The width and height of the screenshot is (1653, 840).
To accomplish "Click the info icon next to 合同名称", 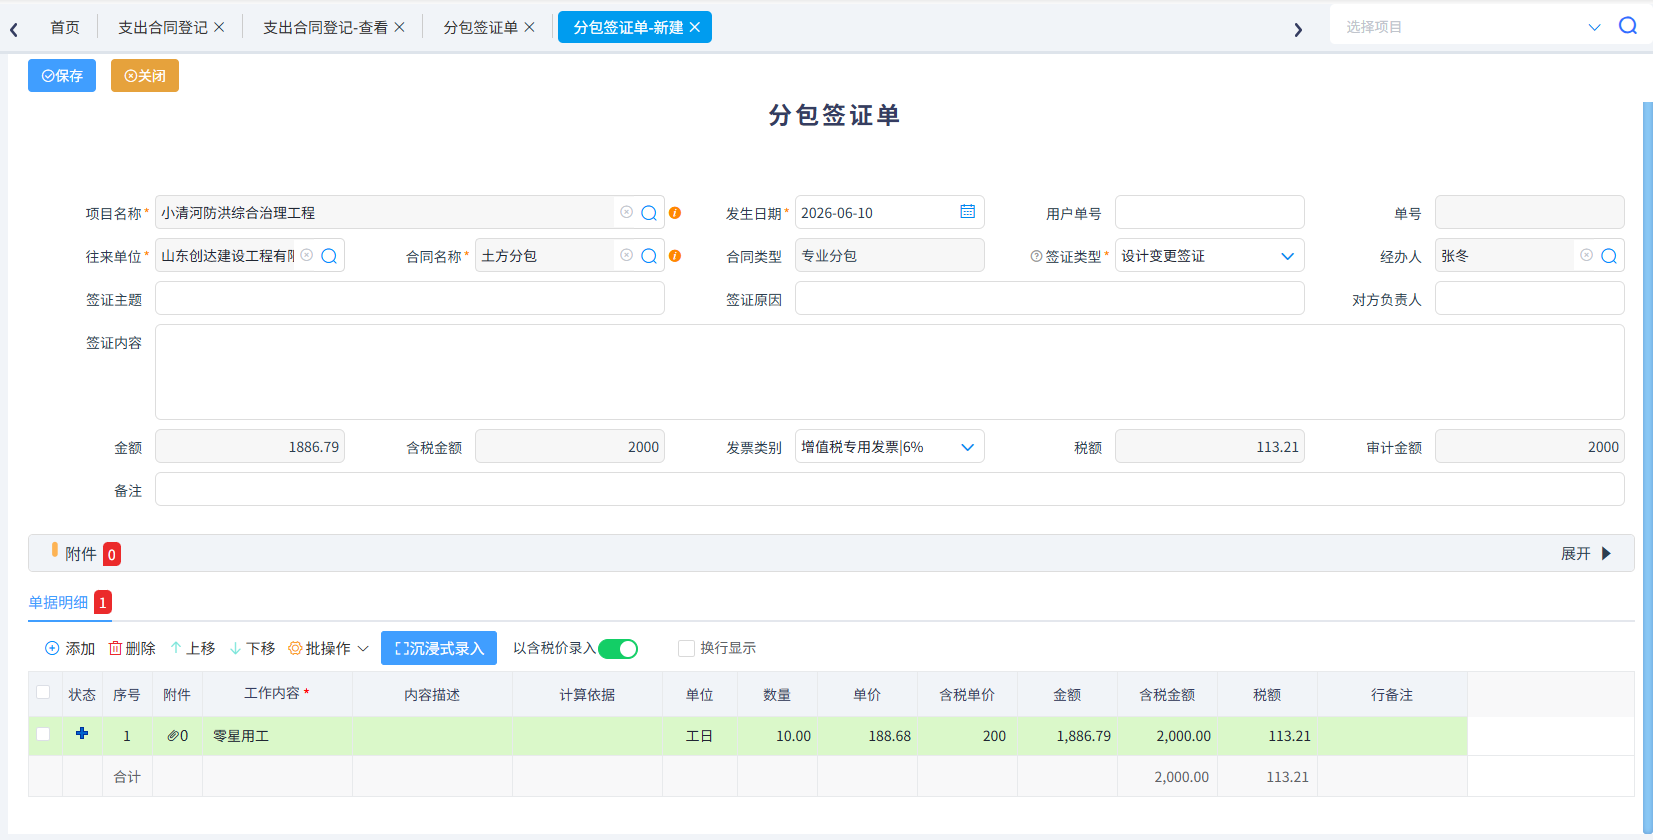I will 675,256.
